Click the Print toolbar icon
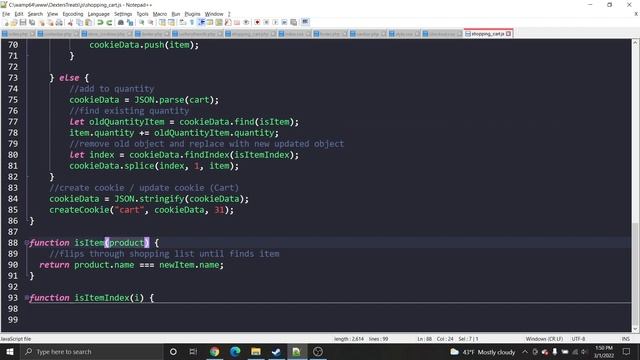 click(59, 22)
